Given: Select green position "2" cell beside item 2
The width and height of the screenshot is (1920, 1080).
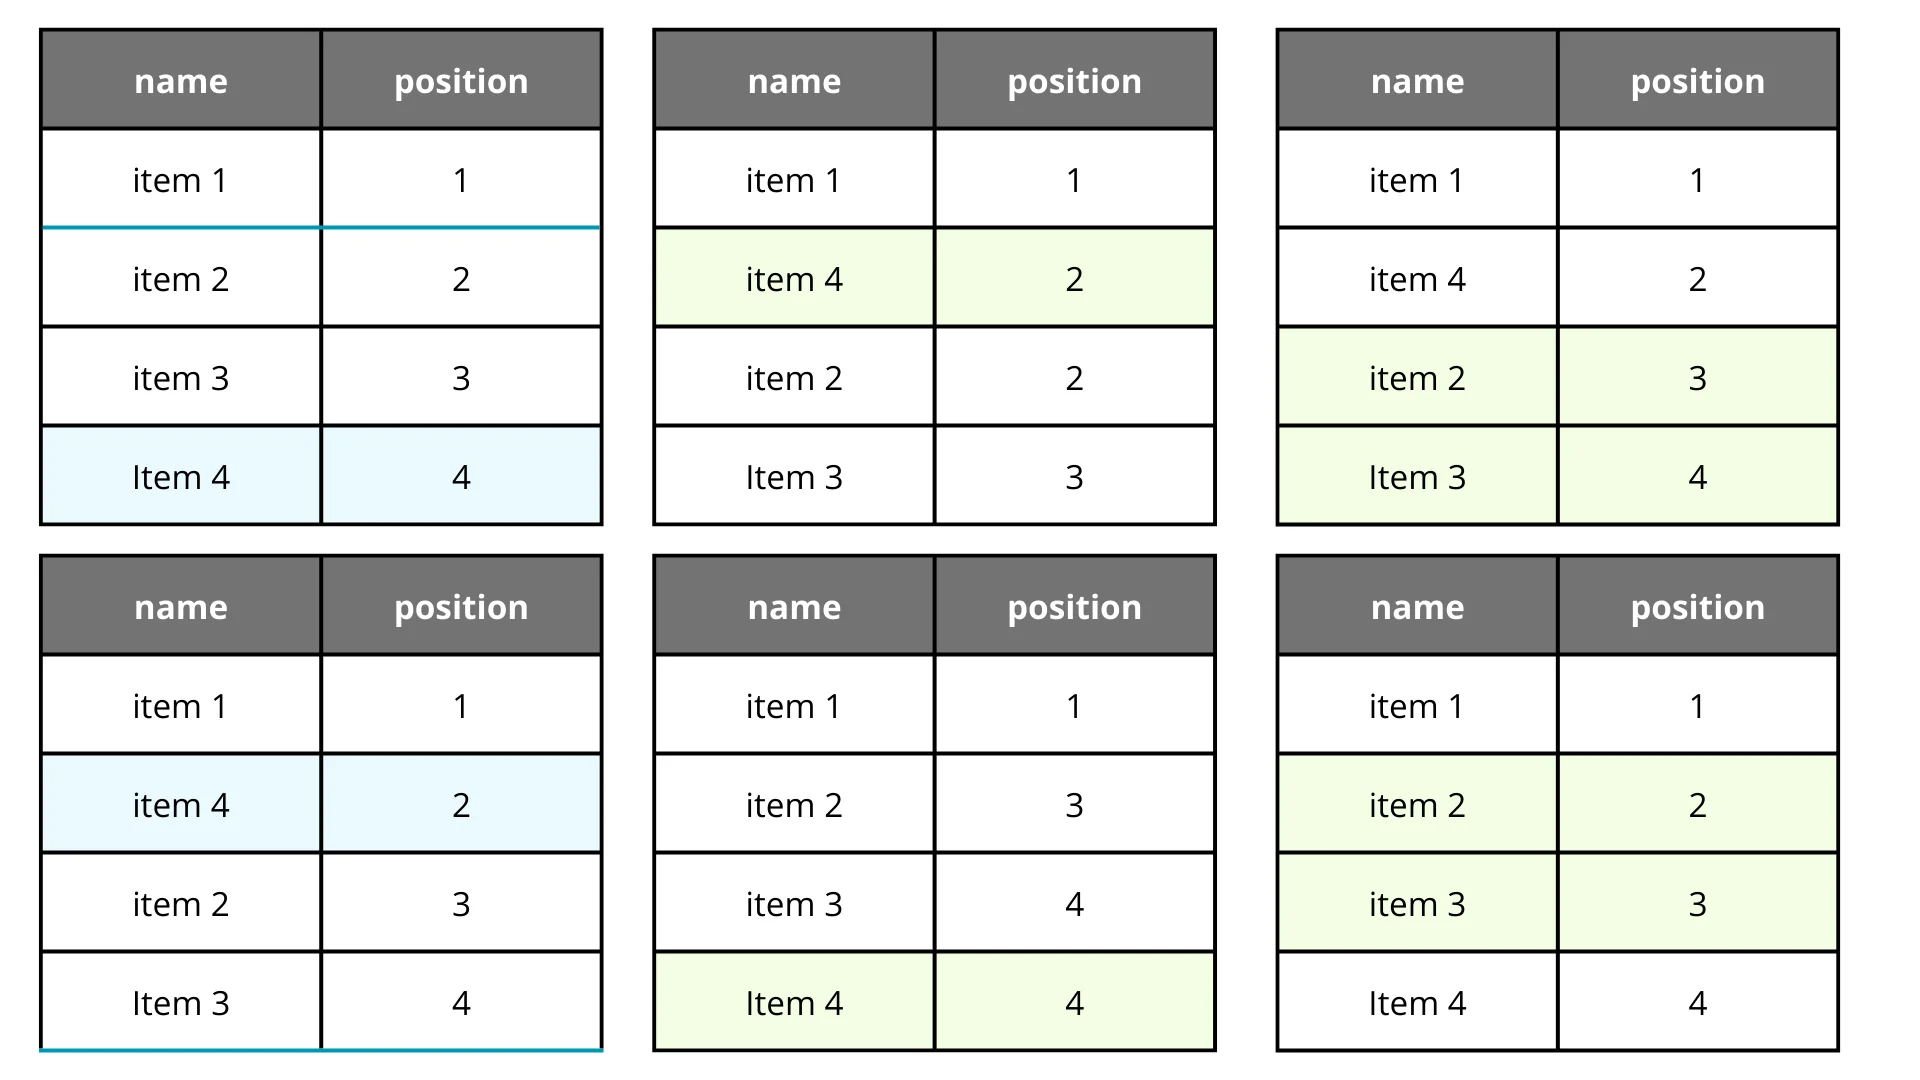Looking at the screenshot, I should 1697,805.
